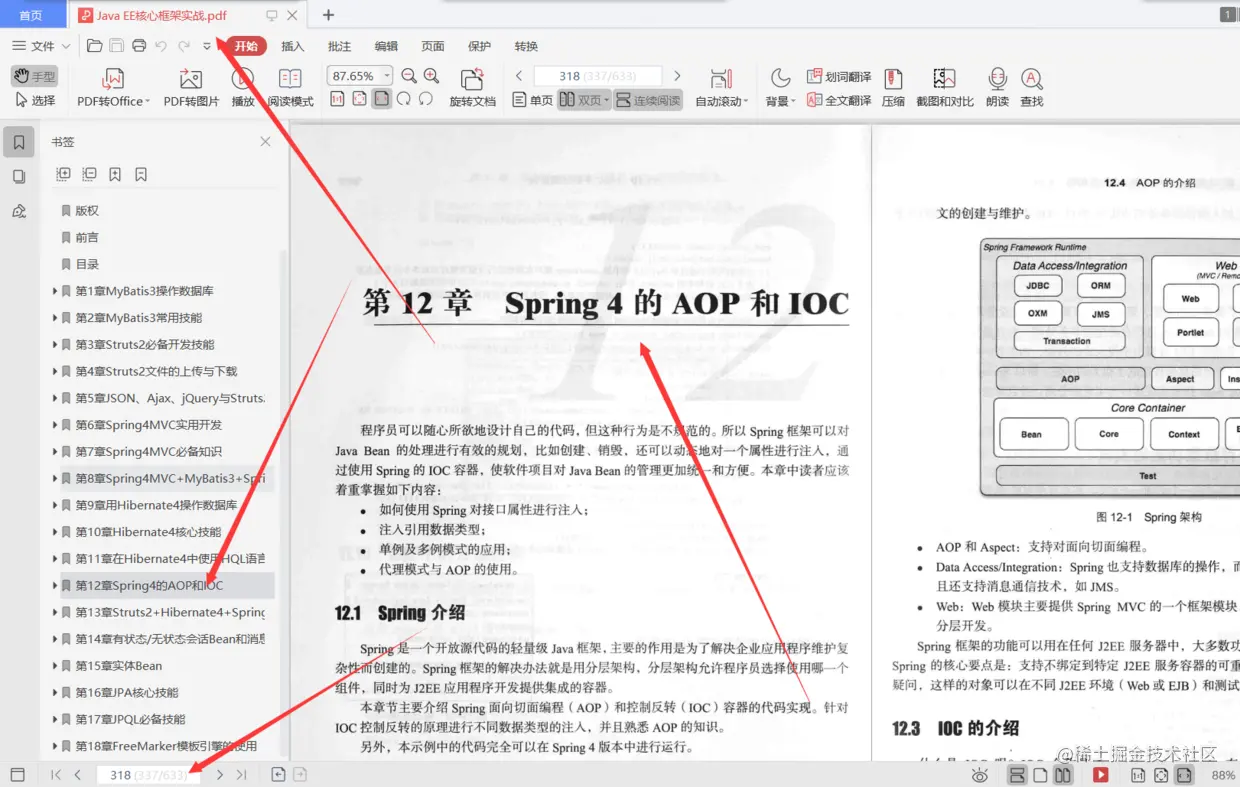The image size is (1240, 787).
Task: Toggle continuous layout icon in status bar
Action: 1018,775
